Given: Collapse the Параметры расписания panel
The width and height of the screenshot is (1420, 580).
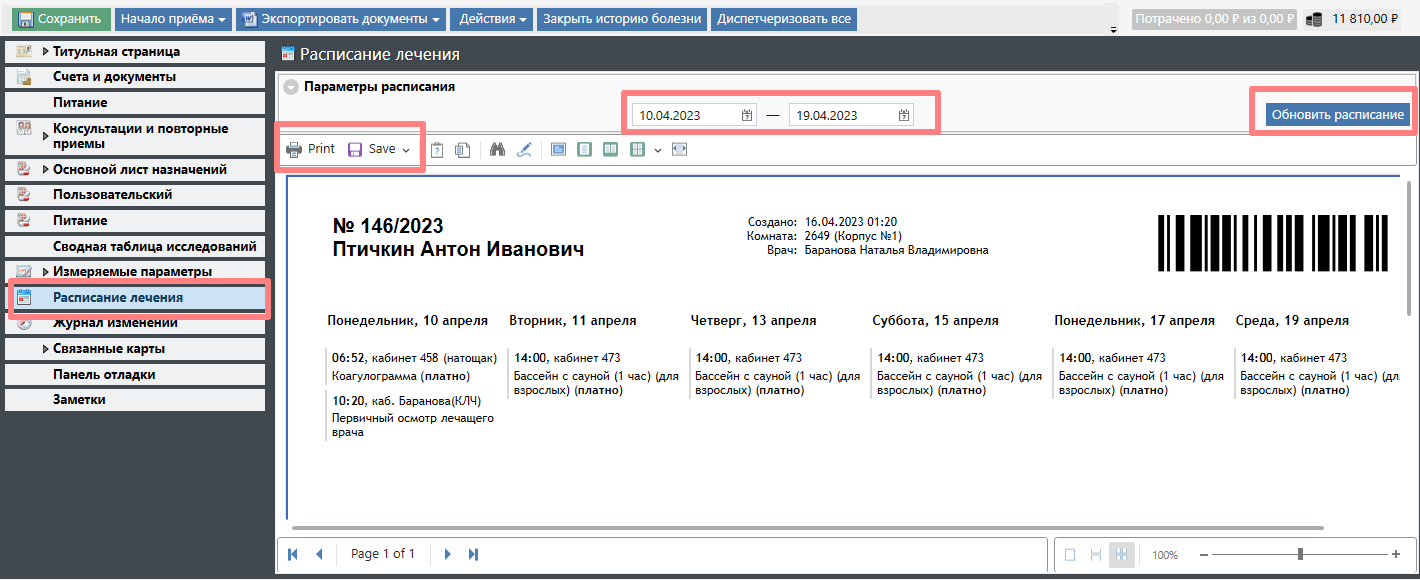Looking at the screenshot, I should click(291, 87).
